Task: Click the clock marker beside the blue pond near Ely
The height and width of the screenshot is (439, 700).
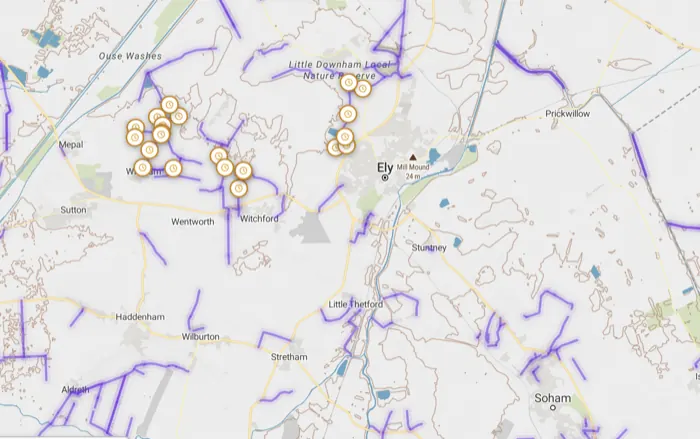Action: click(x=345, y=137)
